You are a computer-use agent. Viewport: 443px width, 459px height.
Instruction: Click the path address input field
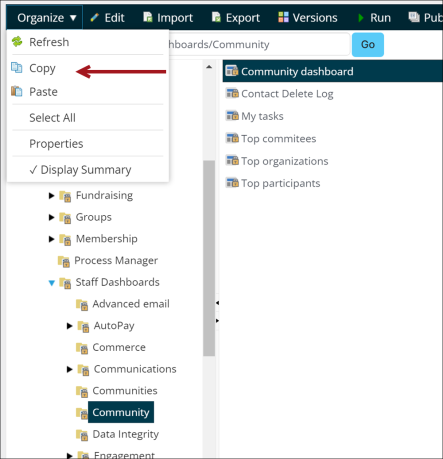click(259, 44)
